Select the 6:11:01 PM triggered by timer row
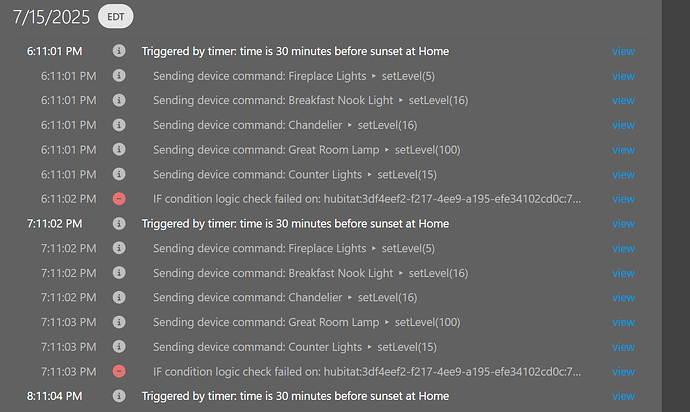690x412 pixels. point(330,51)
